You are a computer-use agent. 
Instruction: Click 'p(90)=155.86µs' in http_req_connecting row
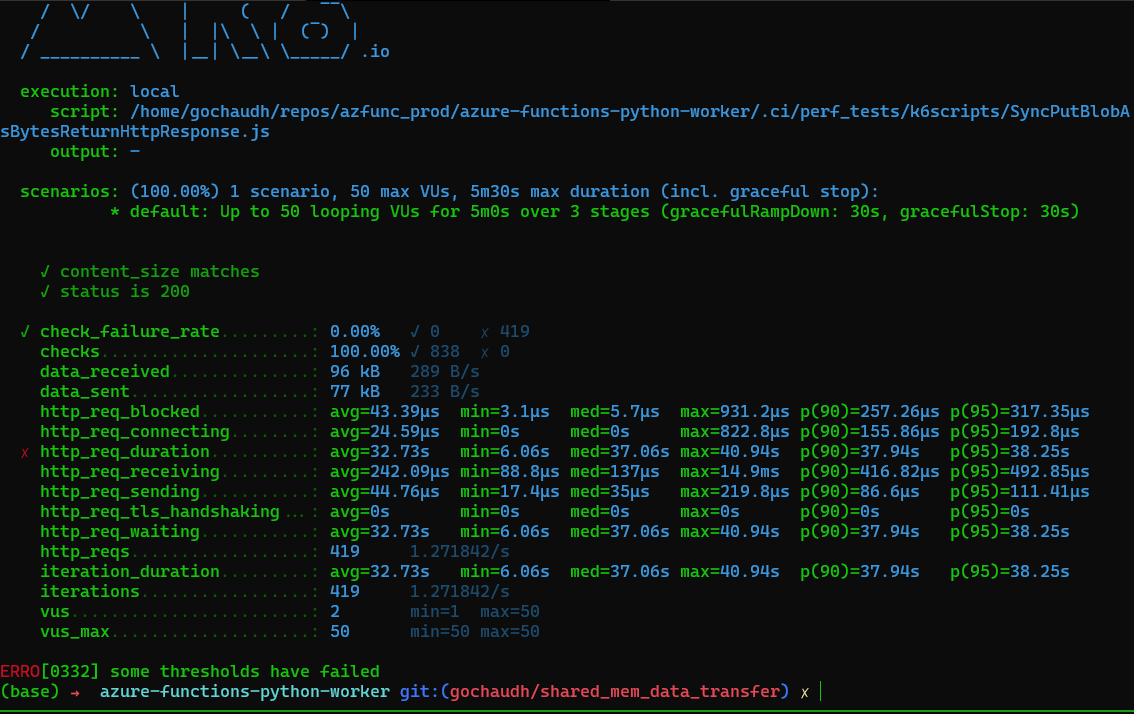click(x=870, y=432)
